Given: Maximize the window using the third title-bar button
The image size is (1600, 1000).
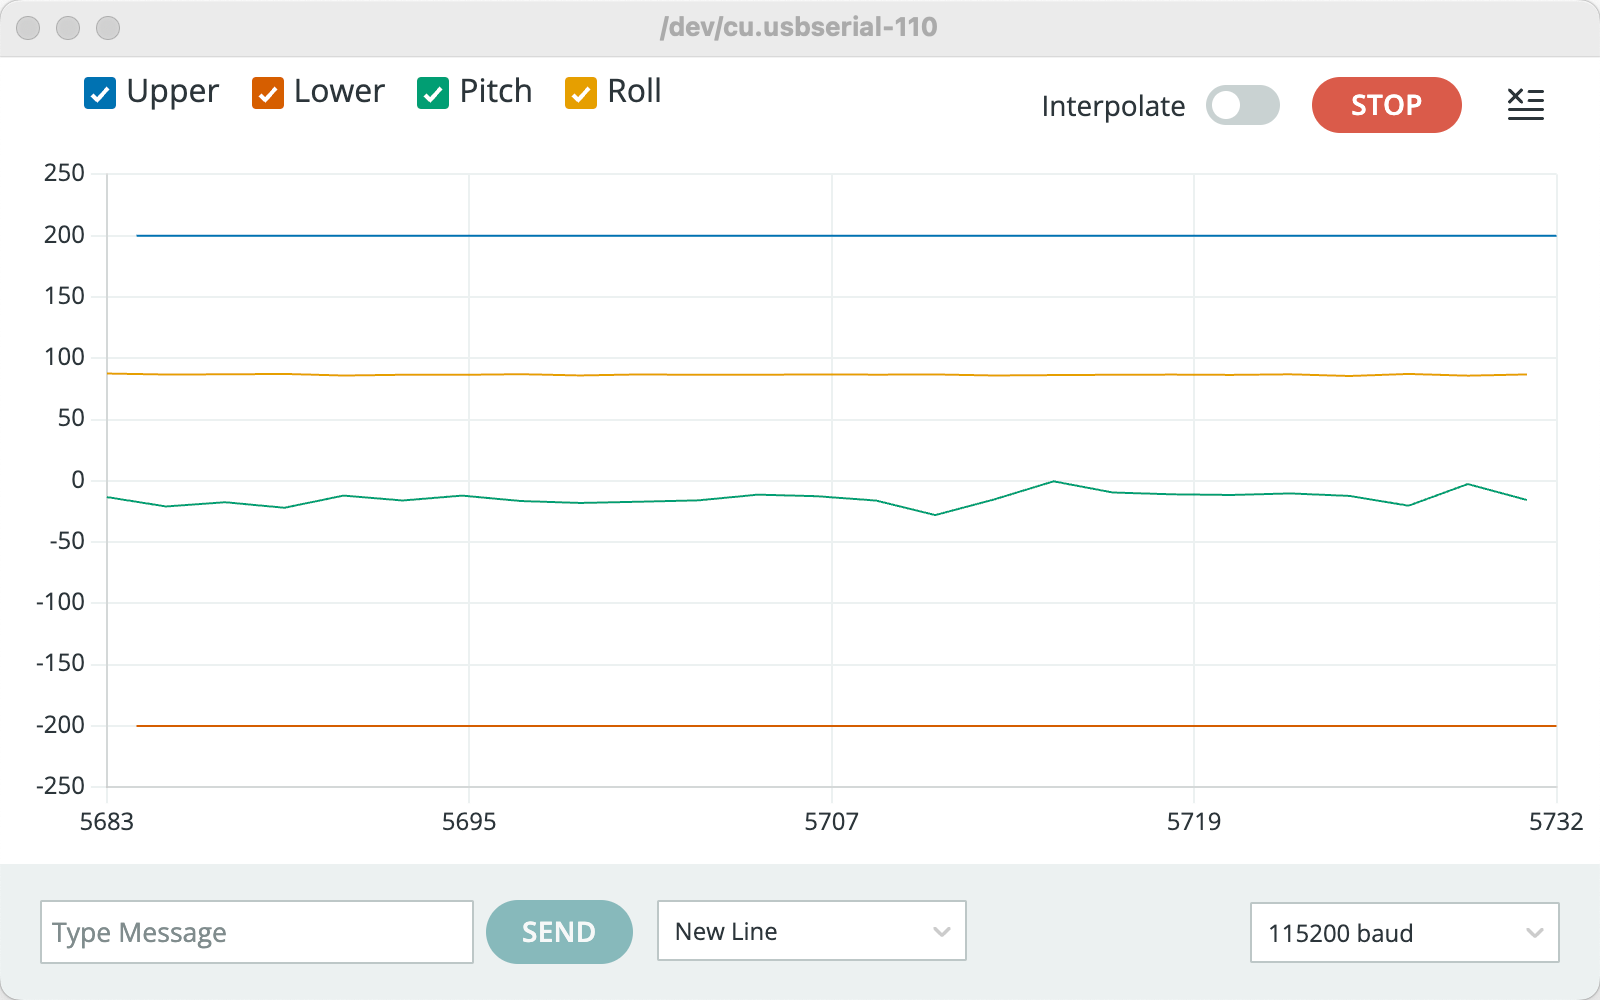Looking at the screenshot, I should pos(108,28).
